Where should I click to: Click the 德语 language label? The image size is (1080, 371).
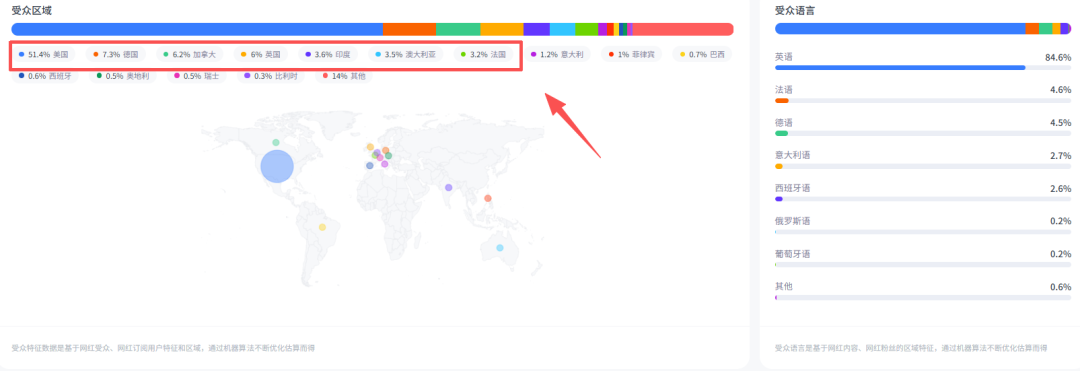click(784, 123)
